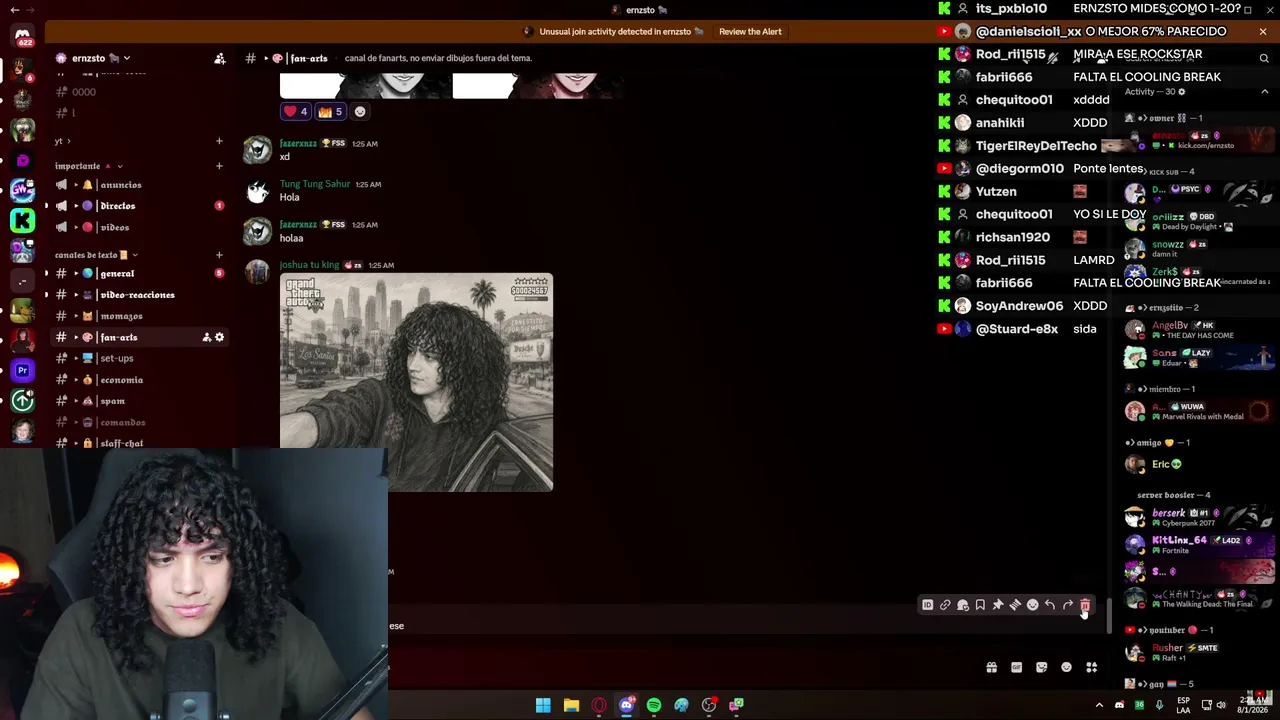
Task: Open the green K server icon
Action: pos(22,220)
